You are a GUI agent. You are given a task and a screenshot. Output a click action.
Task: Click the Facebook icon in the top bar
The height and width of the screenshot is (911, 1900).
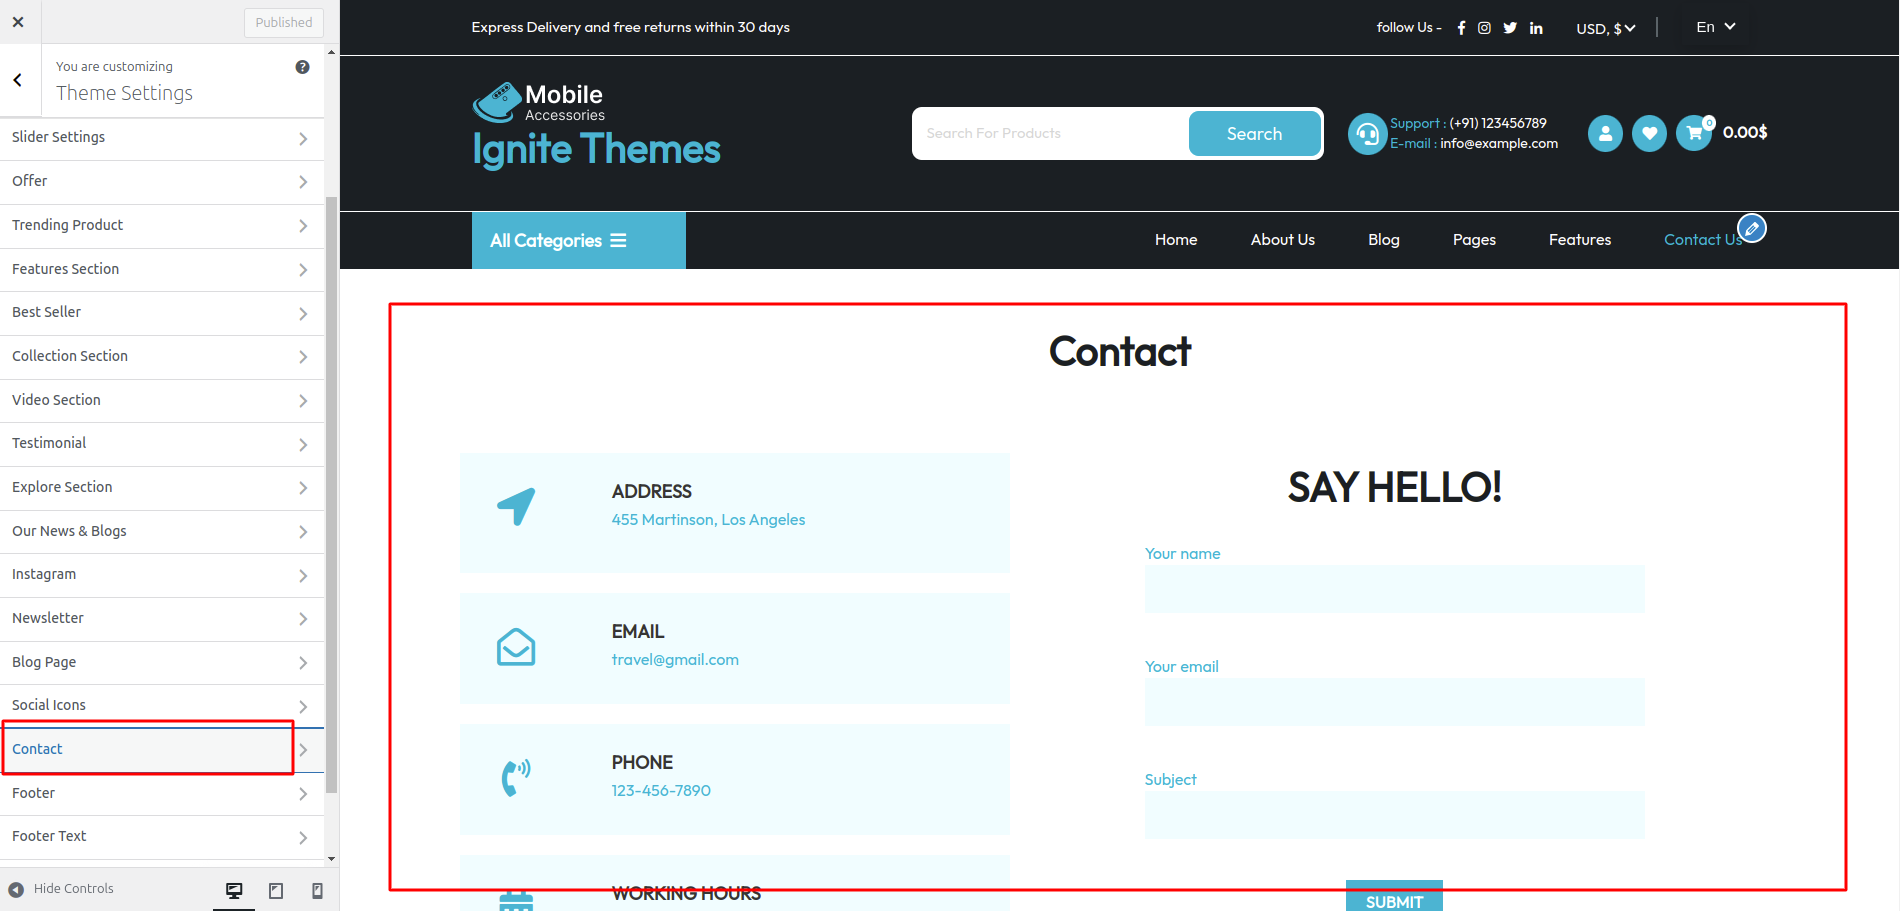(1461, 28)
